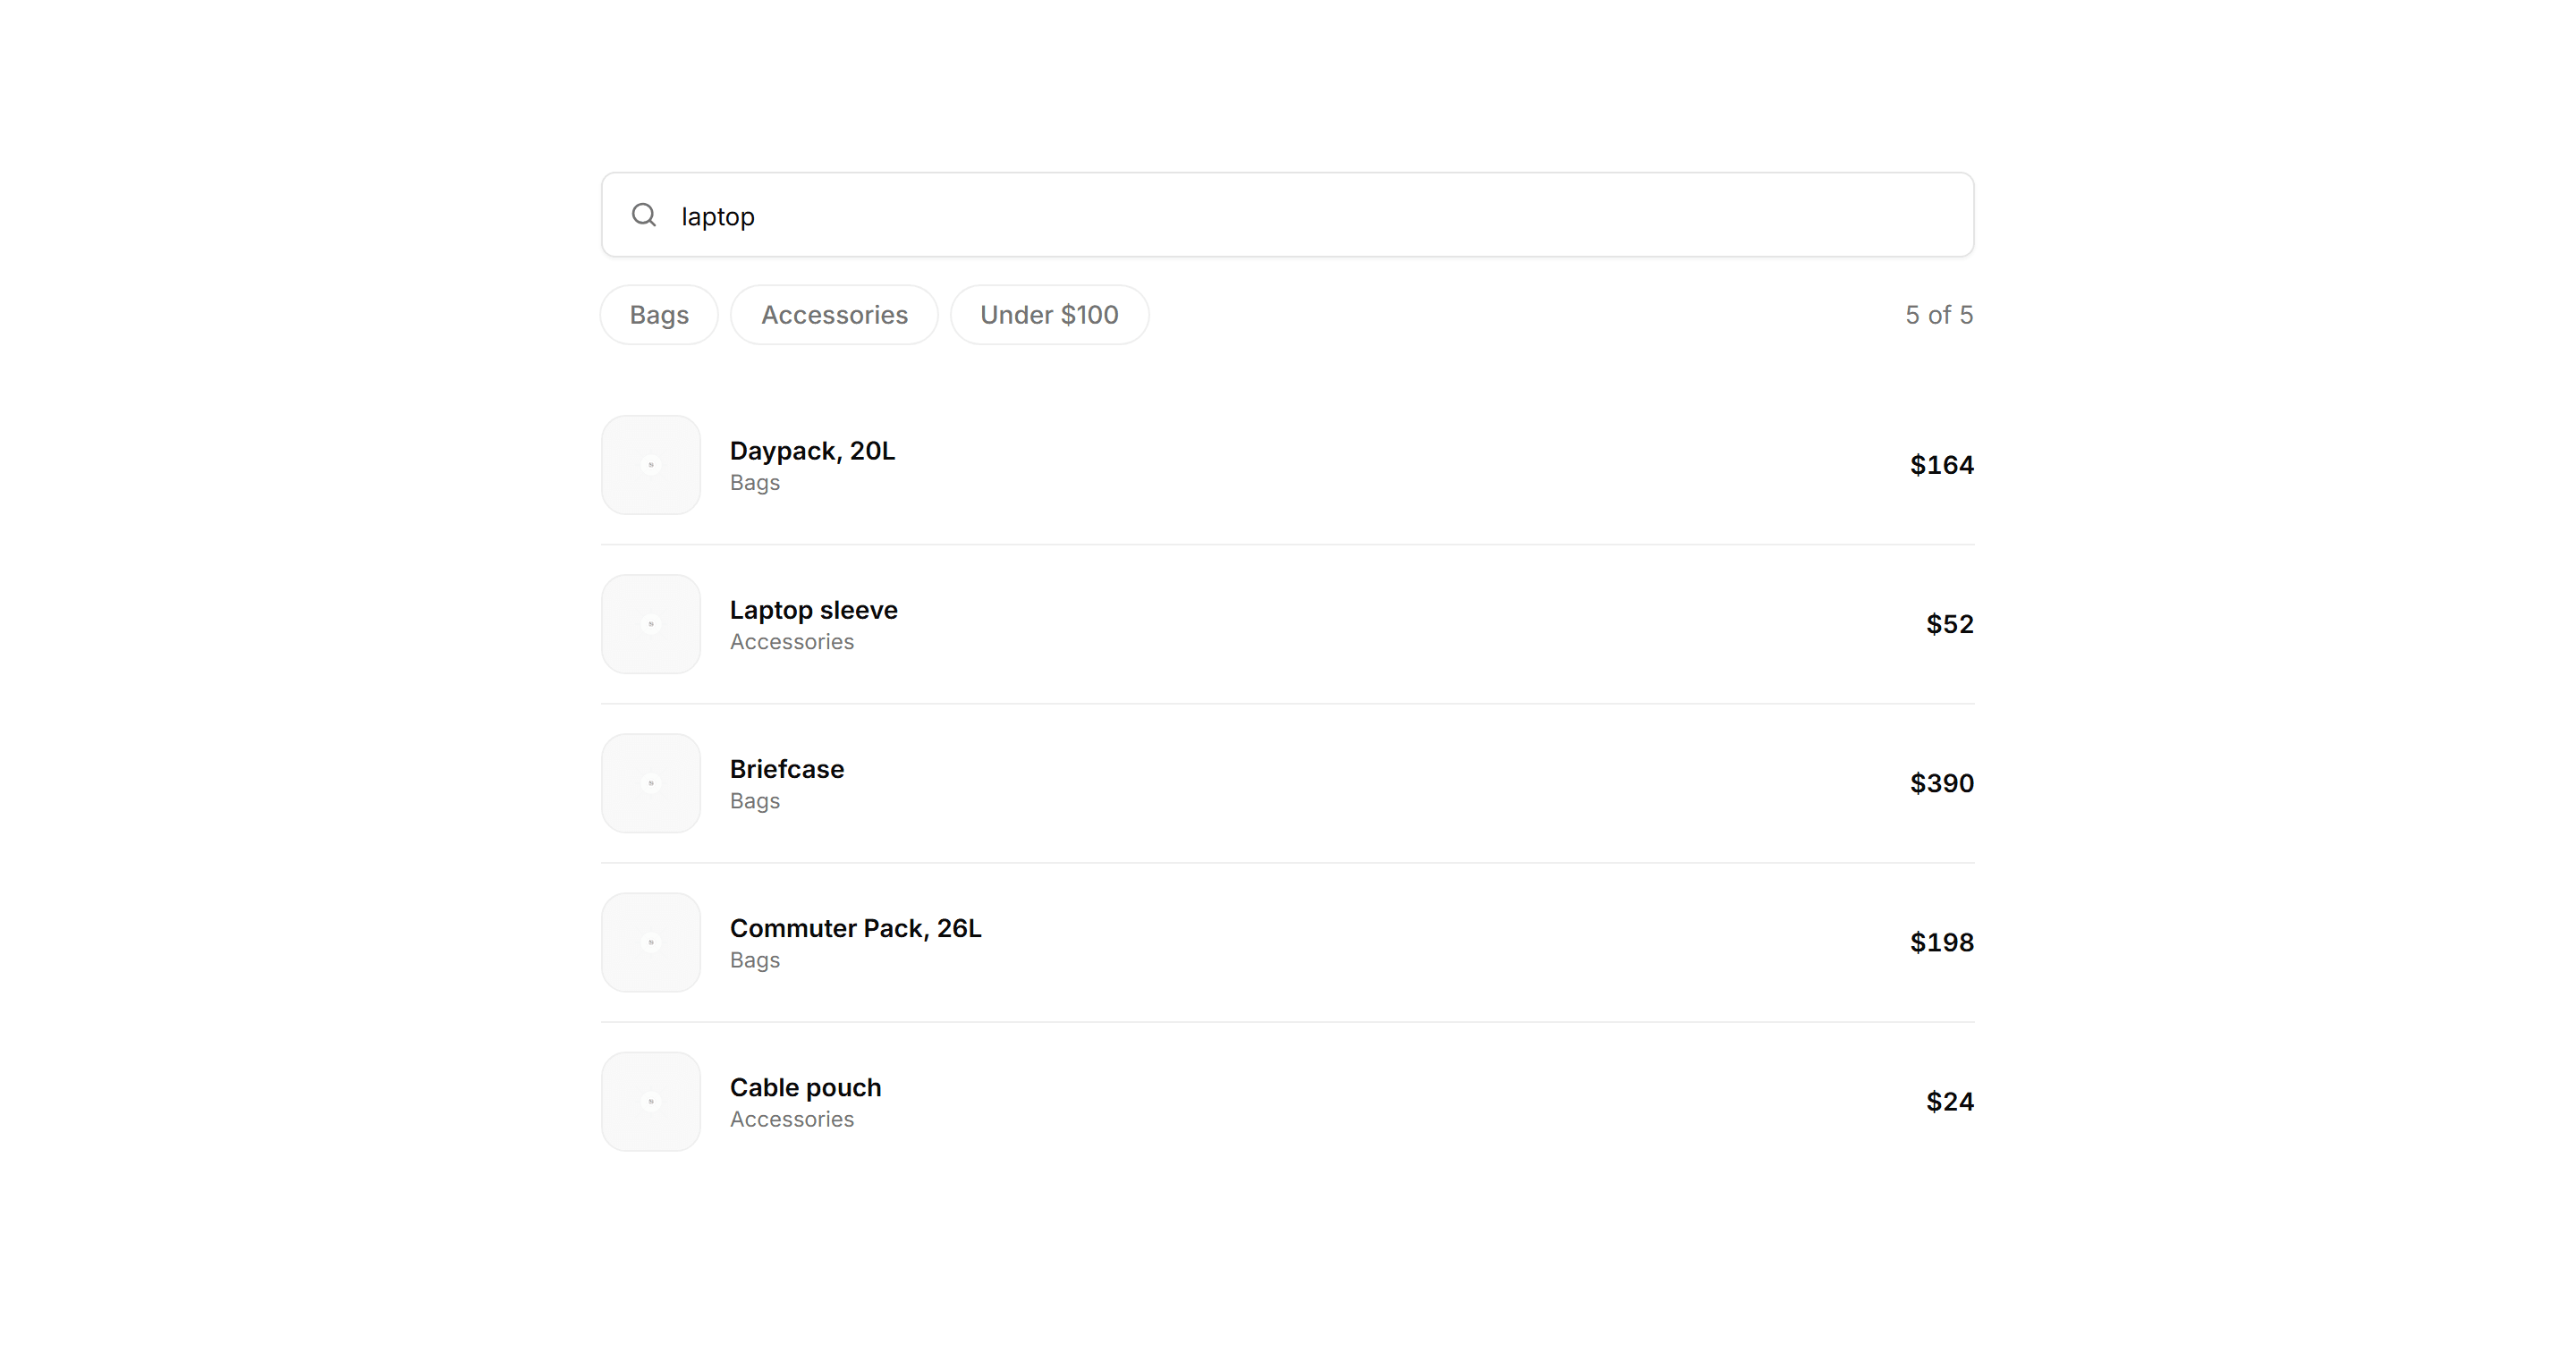Image resolution: width=2576 pixels, height=1352 pixels.
Task: Click the $164 price of Daypack
Action: (x=1941, y=465)
